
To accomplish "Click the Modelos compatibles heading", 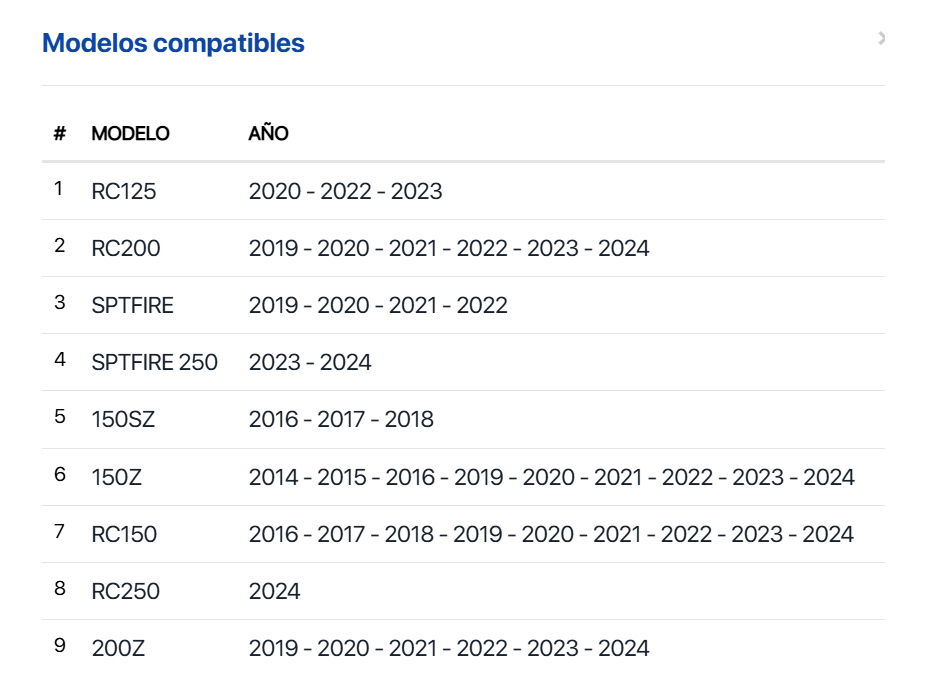I will [x=173, y=43].
